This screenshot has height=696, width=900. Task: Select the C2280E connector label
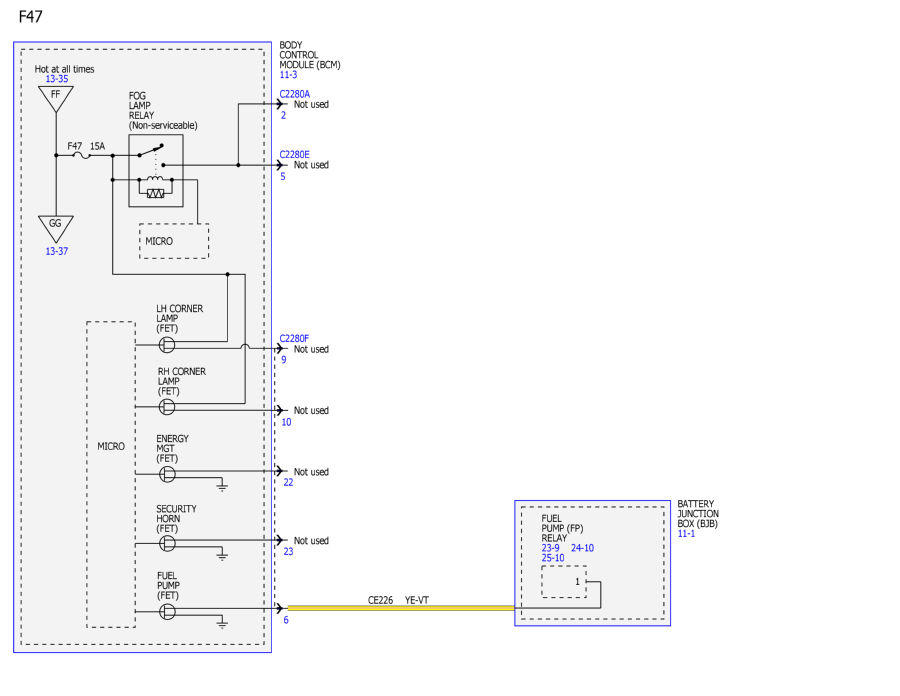click(x=294, y=155)
